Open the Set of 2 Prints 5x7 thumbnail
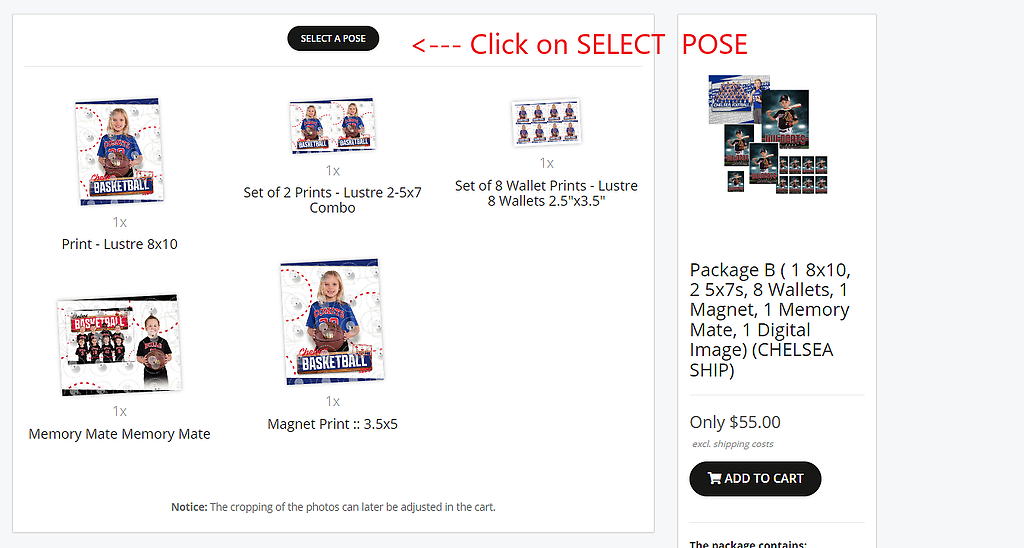This screenshot has width=1024, height=548. tap(332, 125)
